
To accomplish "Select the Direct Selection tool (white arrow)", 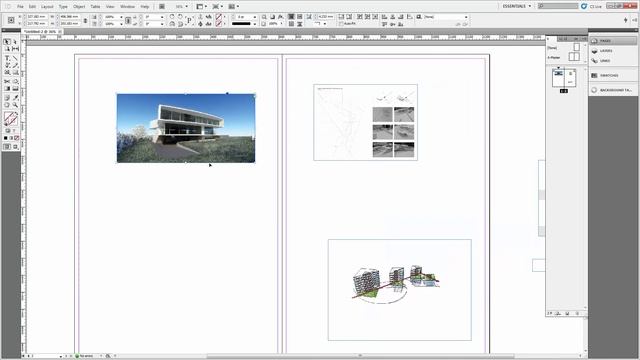I will (x=15, y=42).
